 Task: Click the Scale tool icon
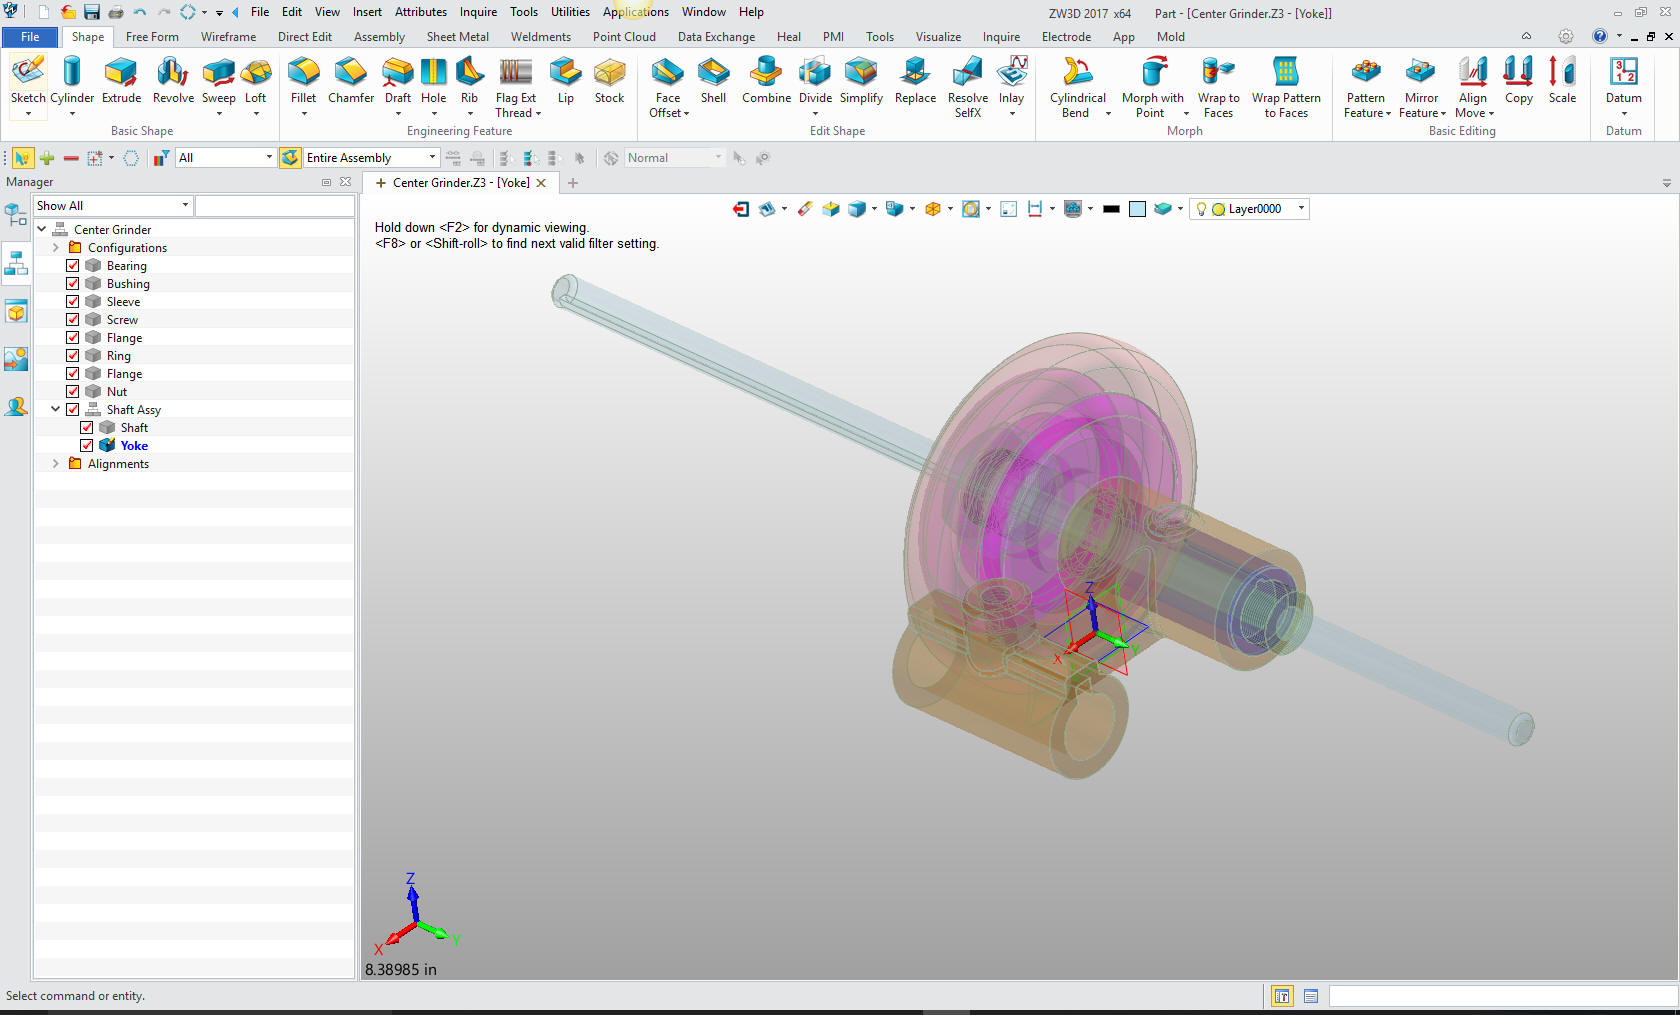1562,81
